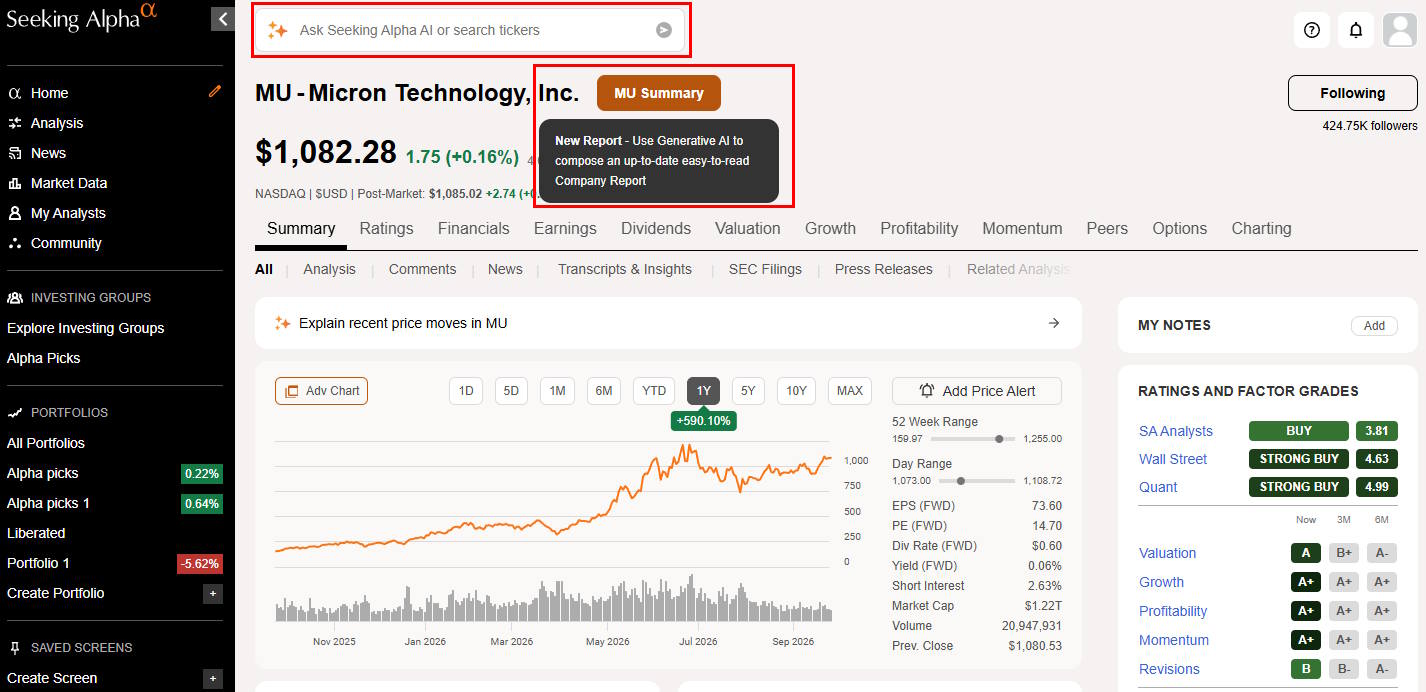Open the Adv Chart button

click(x=321, y=391)
